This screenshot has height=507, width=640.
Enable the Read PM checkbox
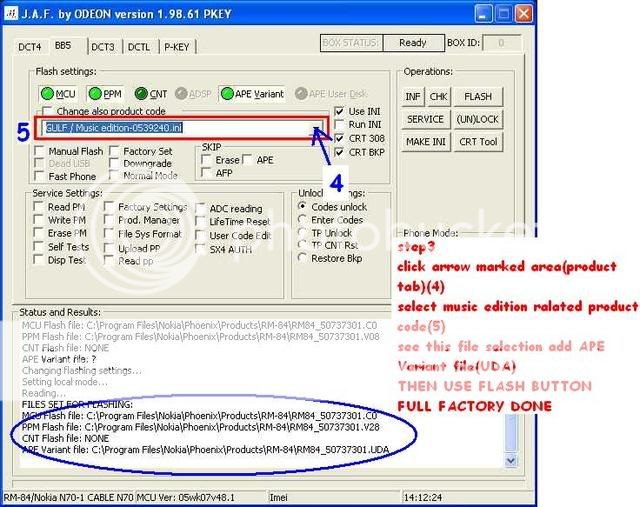[38, 207]
